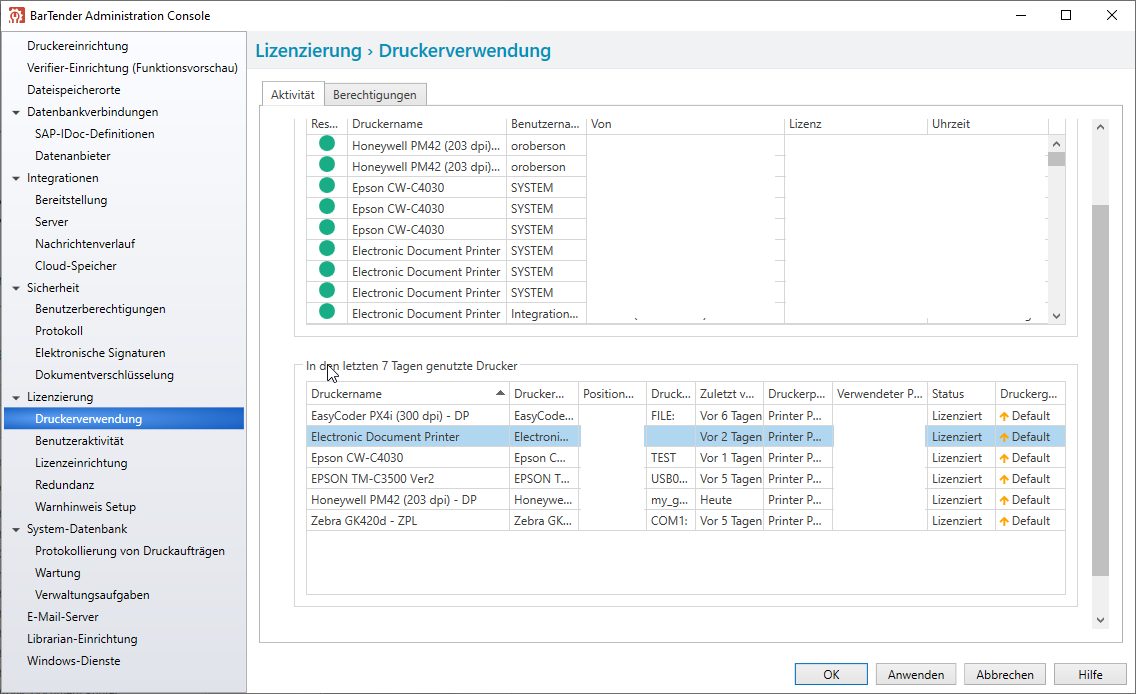The image size is (1136, 694).
Task: Open Benutzerberechtigungen under Sicherheit
Action: [x=100, y=309]
